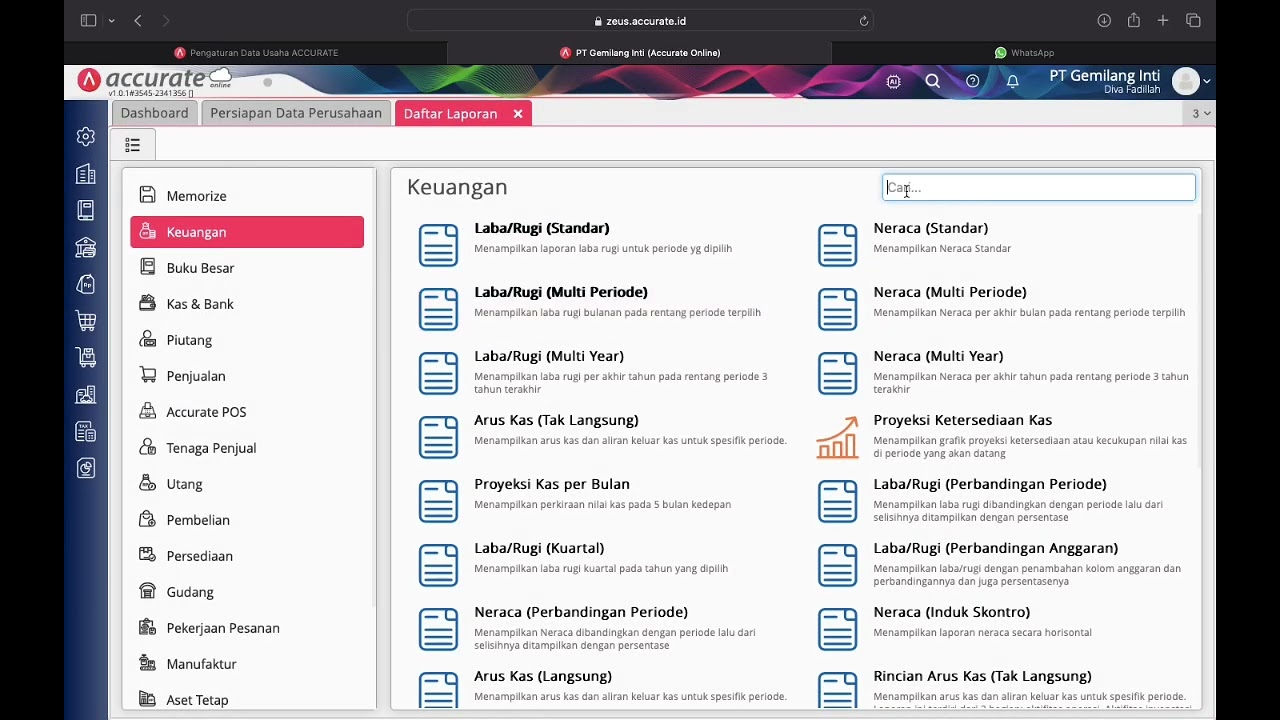
Task: Open the Tenaga Penjual category
Action: pos(247,448)
